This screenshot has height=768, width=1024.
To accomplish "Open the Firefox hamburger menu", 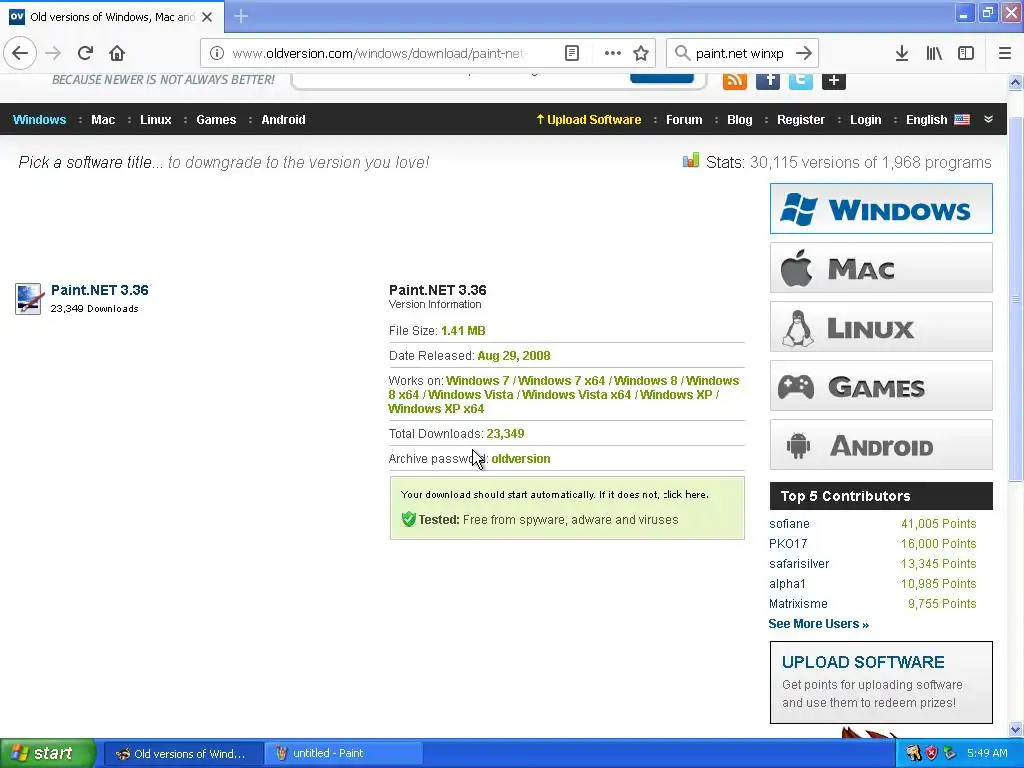I will point(1005,53).
